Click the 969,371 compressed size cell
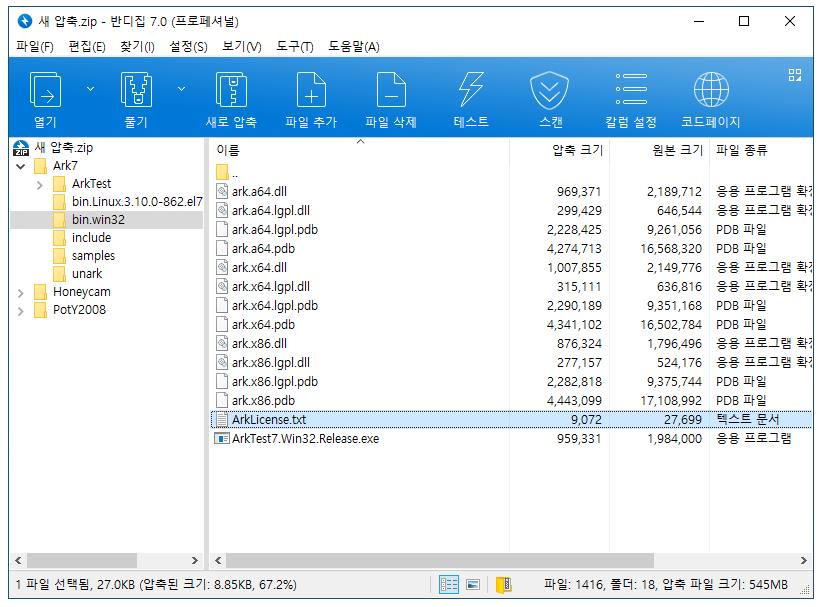The image size is (820, 607). 579,192
